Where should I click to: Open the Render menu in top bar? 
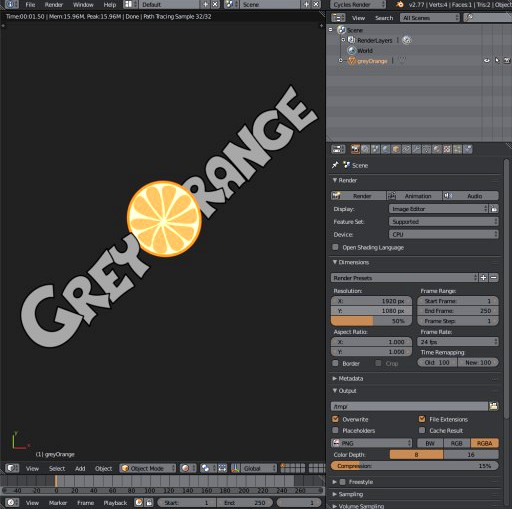pyautogui.click(x=54, y=5)
